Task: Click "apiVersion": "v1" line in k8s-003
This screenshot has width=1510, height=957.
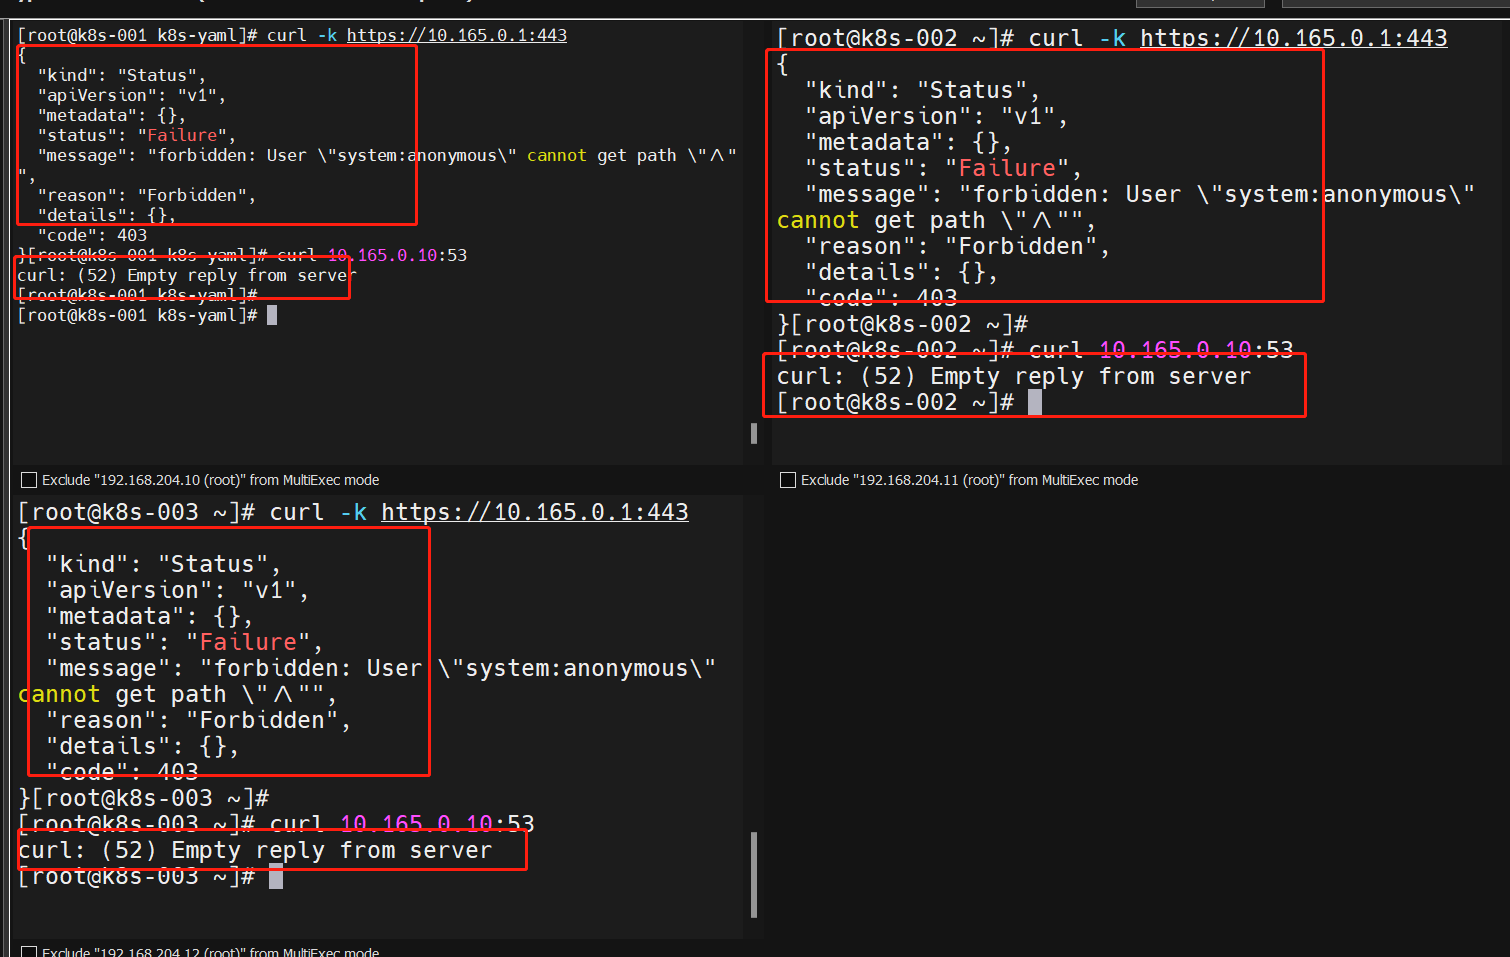Action: point(177,590)
